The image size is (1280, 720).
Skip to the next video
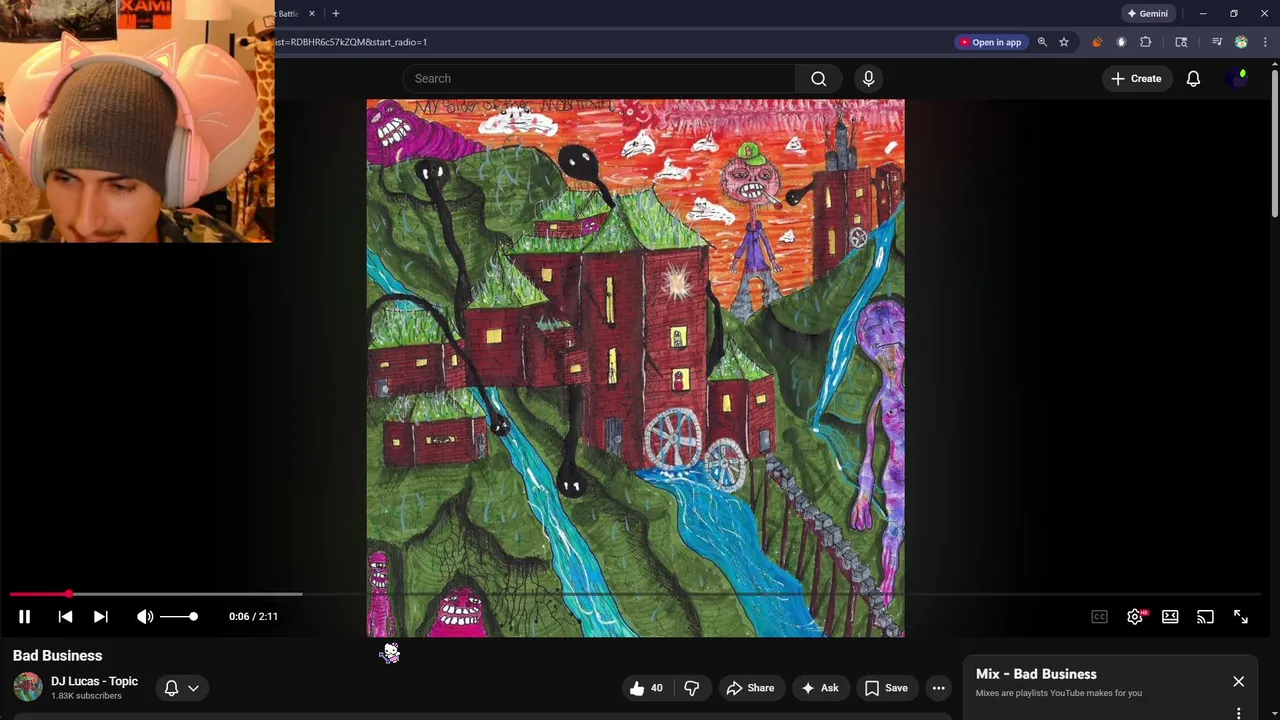pos(100,617)
